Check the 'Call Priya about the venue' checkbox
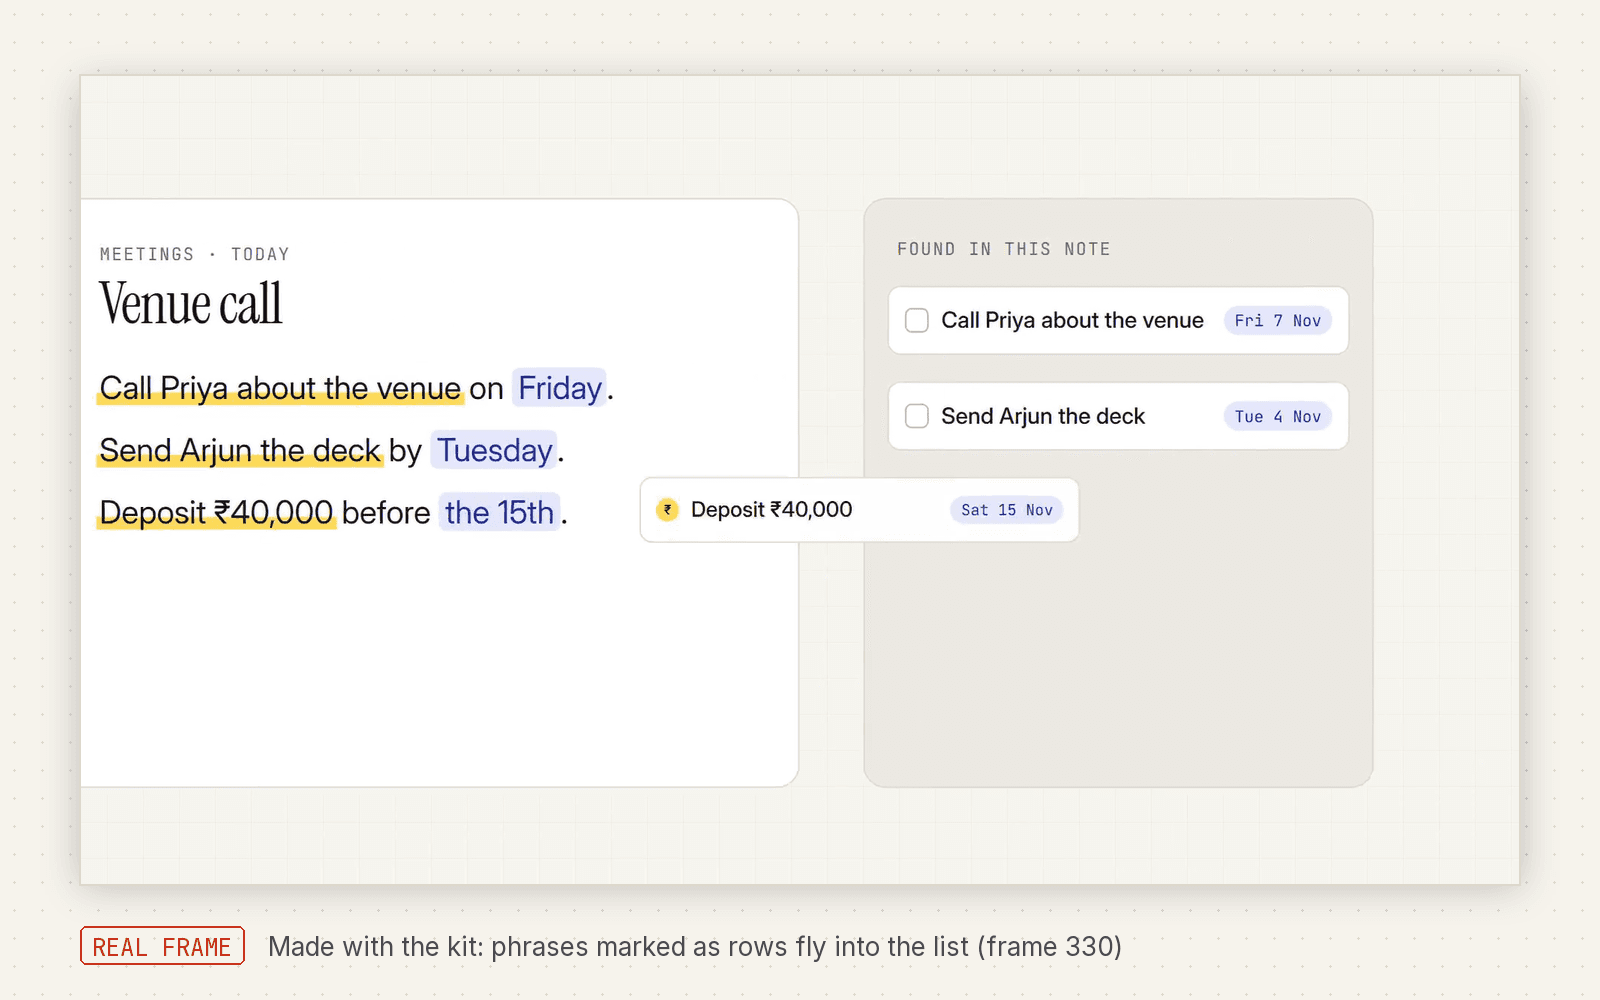1600x1000 pixels. 917,320
